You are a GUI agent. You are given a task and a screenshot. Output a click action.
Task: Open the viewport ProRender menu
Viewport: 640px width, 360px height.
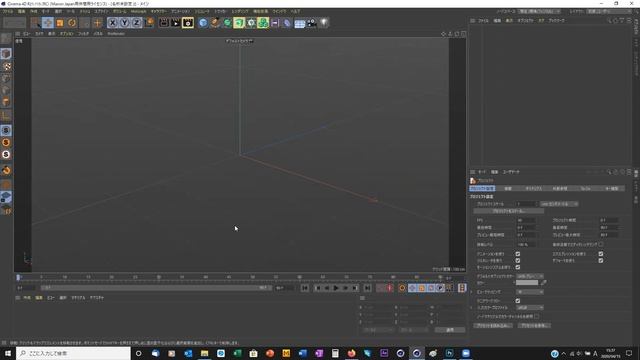coord(116,34)
